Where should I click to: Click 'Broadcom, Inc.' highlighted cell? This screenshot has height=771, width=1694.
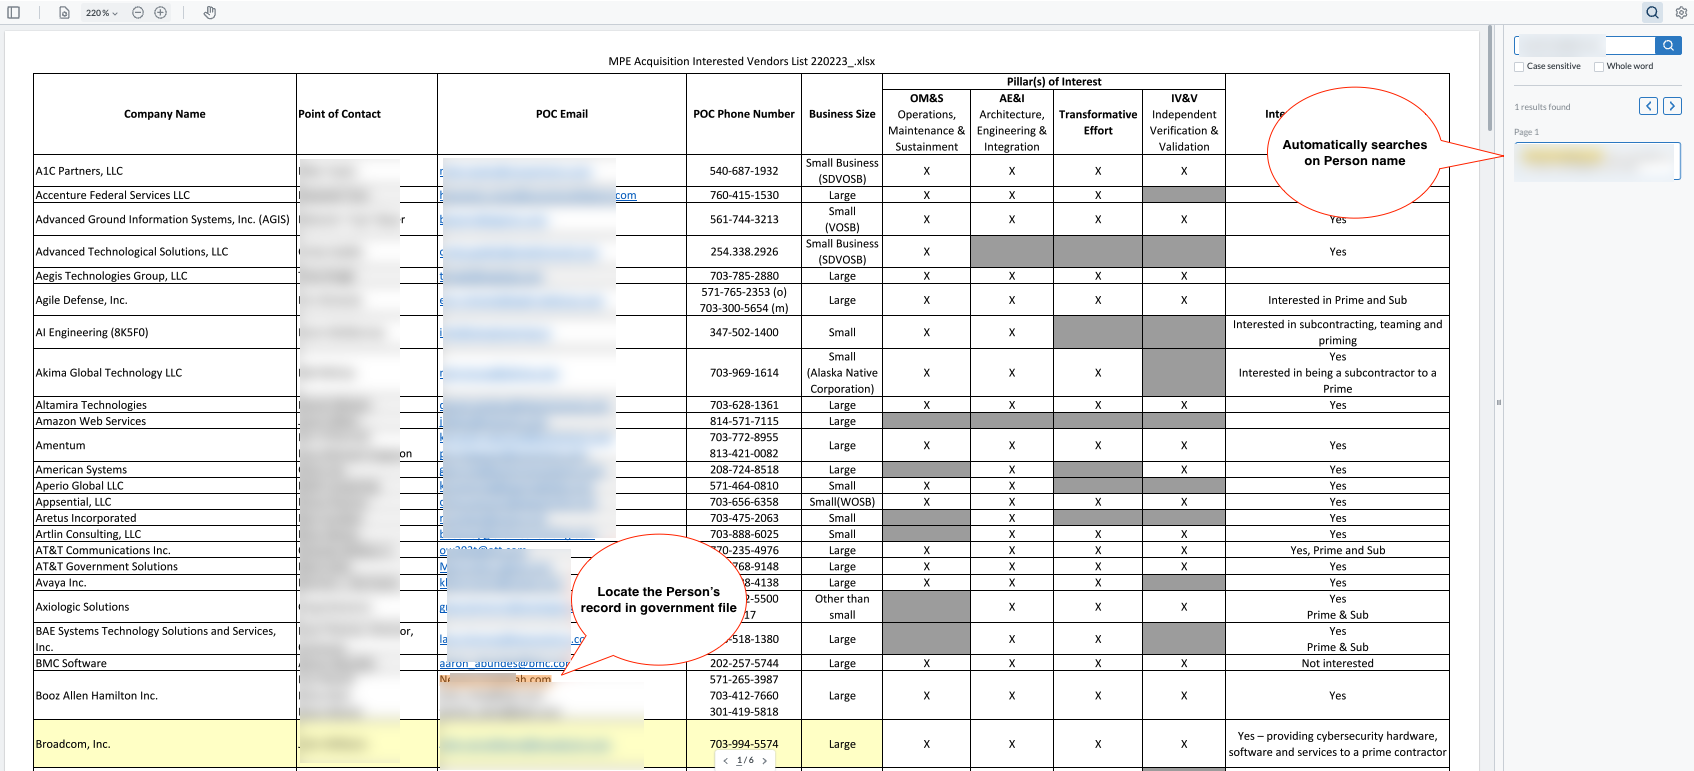(165, 744)
